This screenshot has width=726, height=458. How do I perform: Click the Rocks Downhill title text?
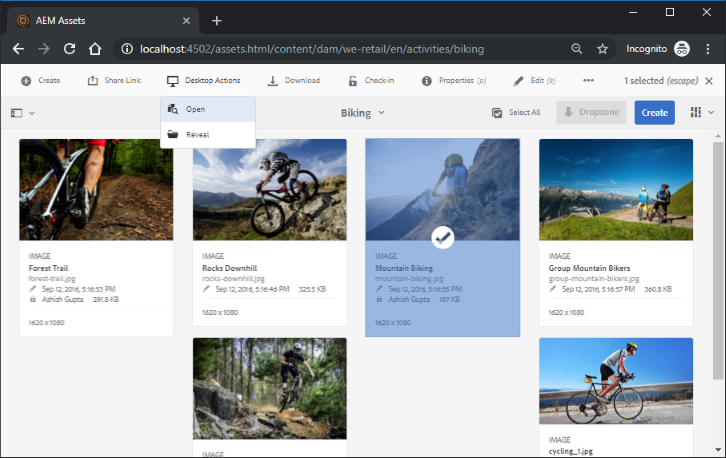230,268
